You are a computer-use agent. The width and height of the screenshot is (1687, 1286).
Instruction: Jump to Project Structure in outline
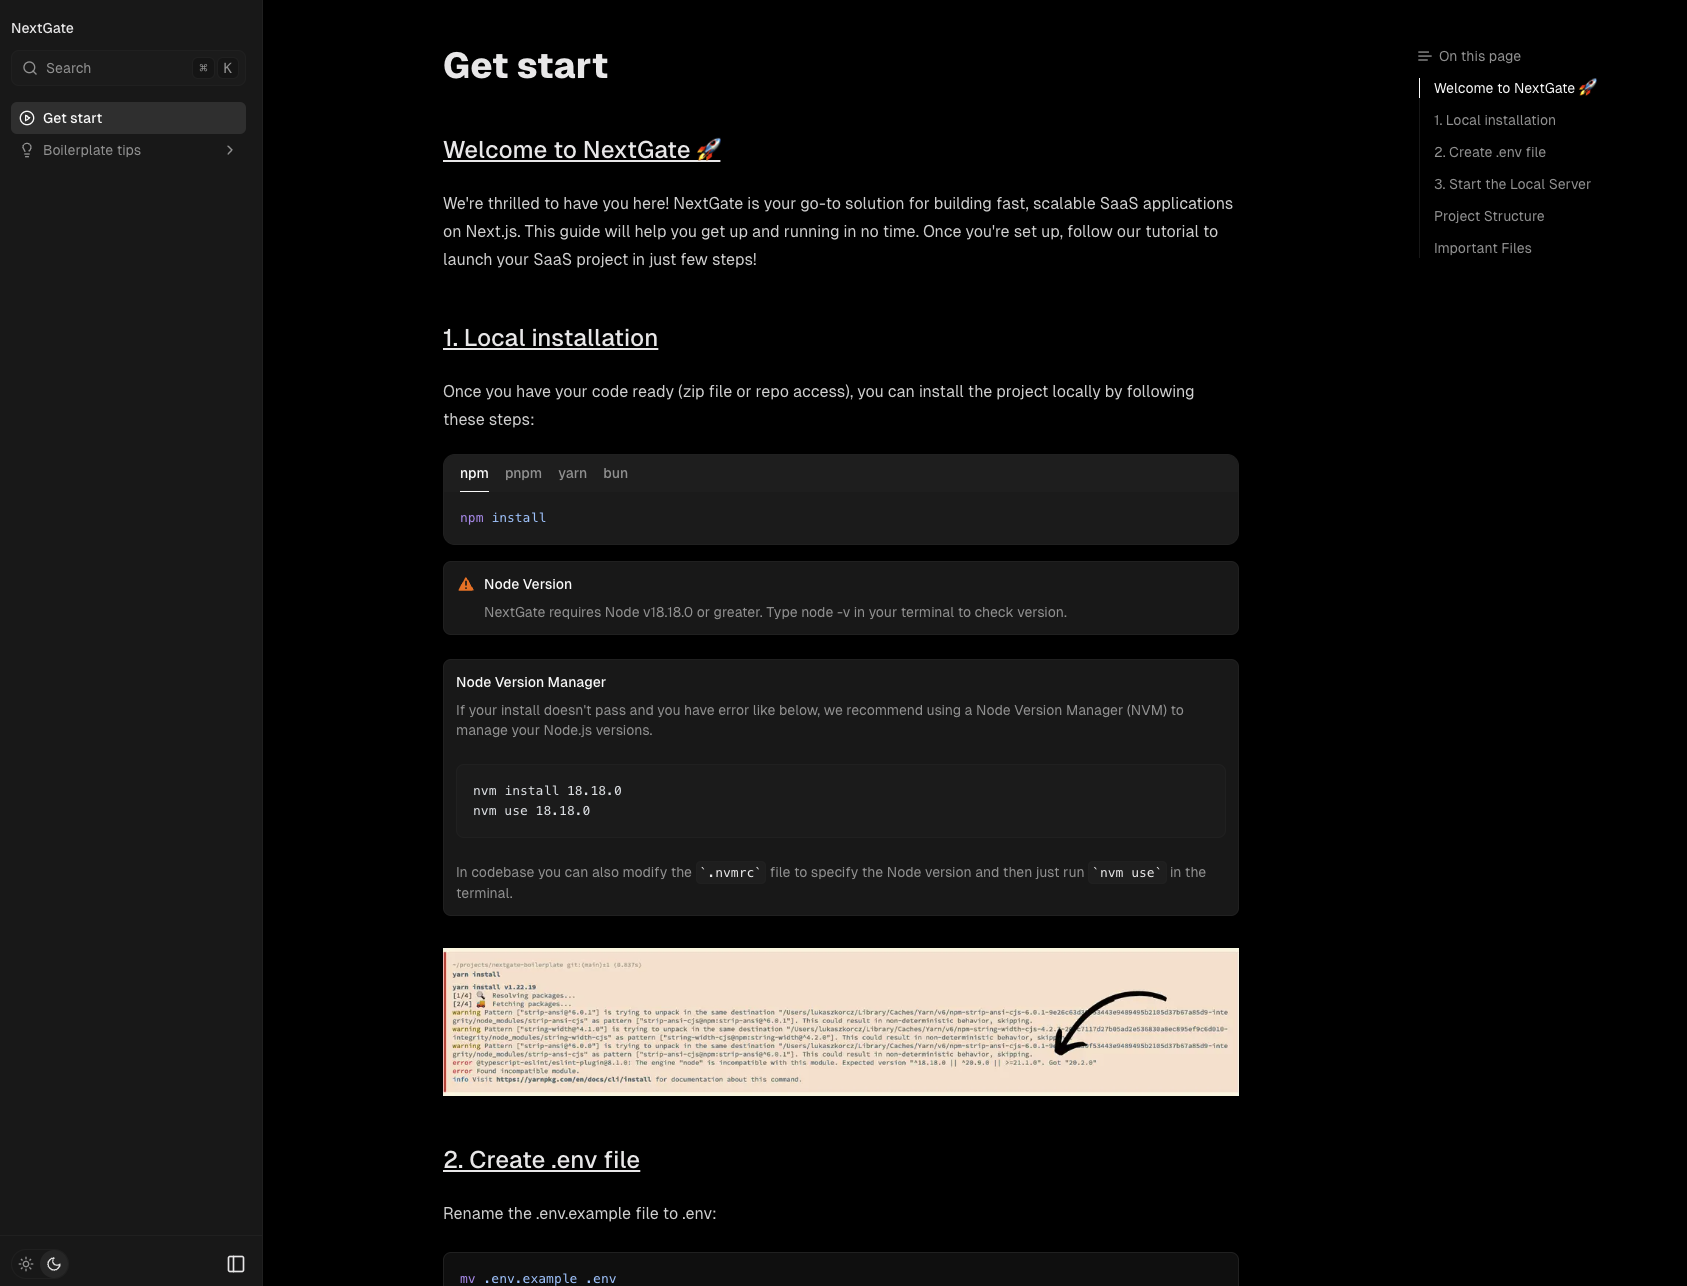tap(1489, 216)
